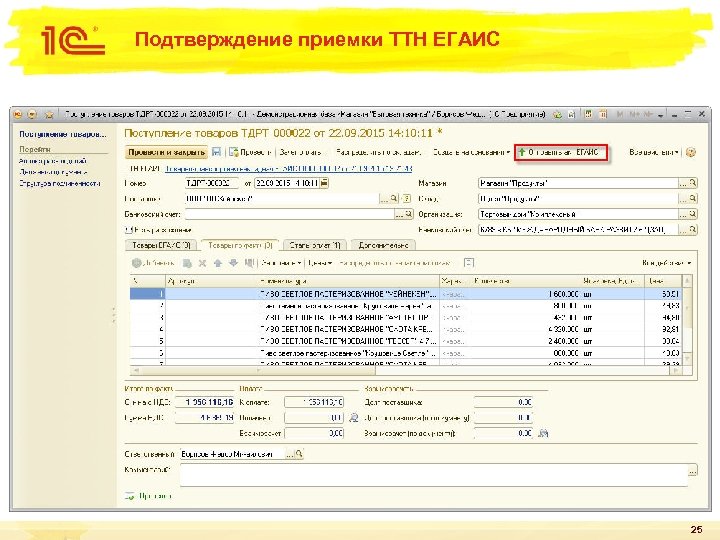Click the move row up arrow icon
Viewport: 720px width, 540px height.
[x=218, y=263]
